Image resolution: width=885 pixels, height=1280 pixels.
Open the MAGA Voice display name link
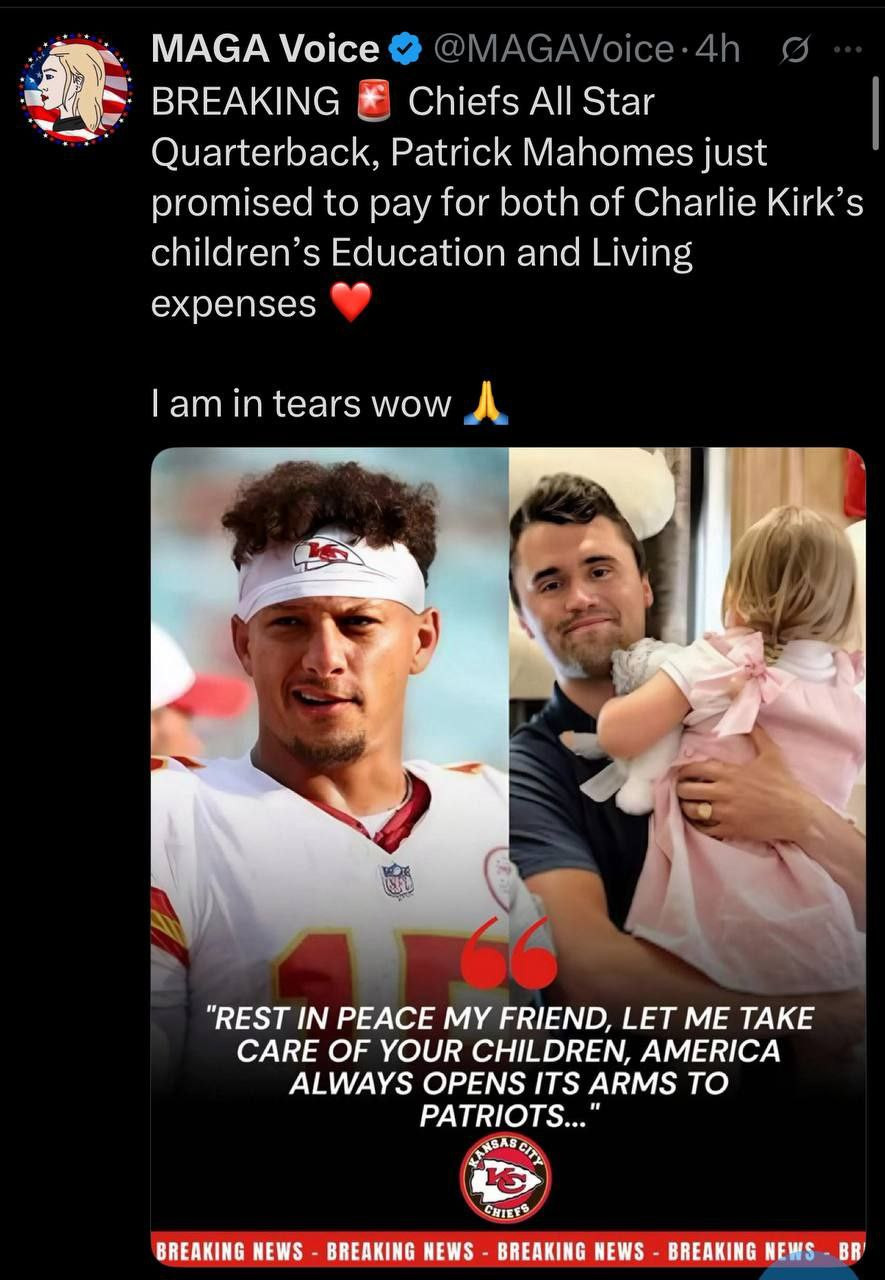265,49
